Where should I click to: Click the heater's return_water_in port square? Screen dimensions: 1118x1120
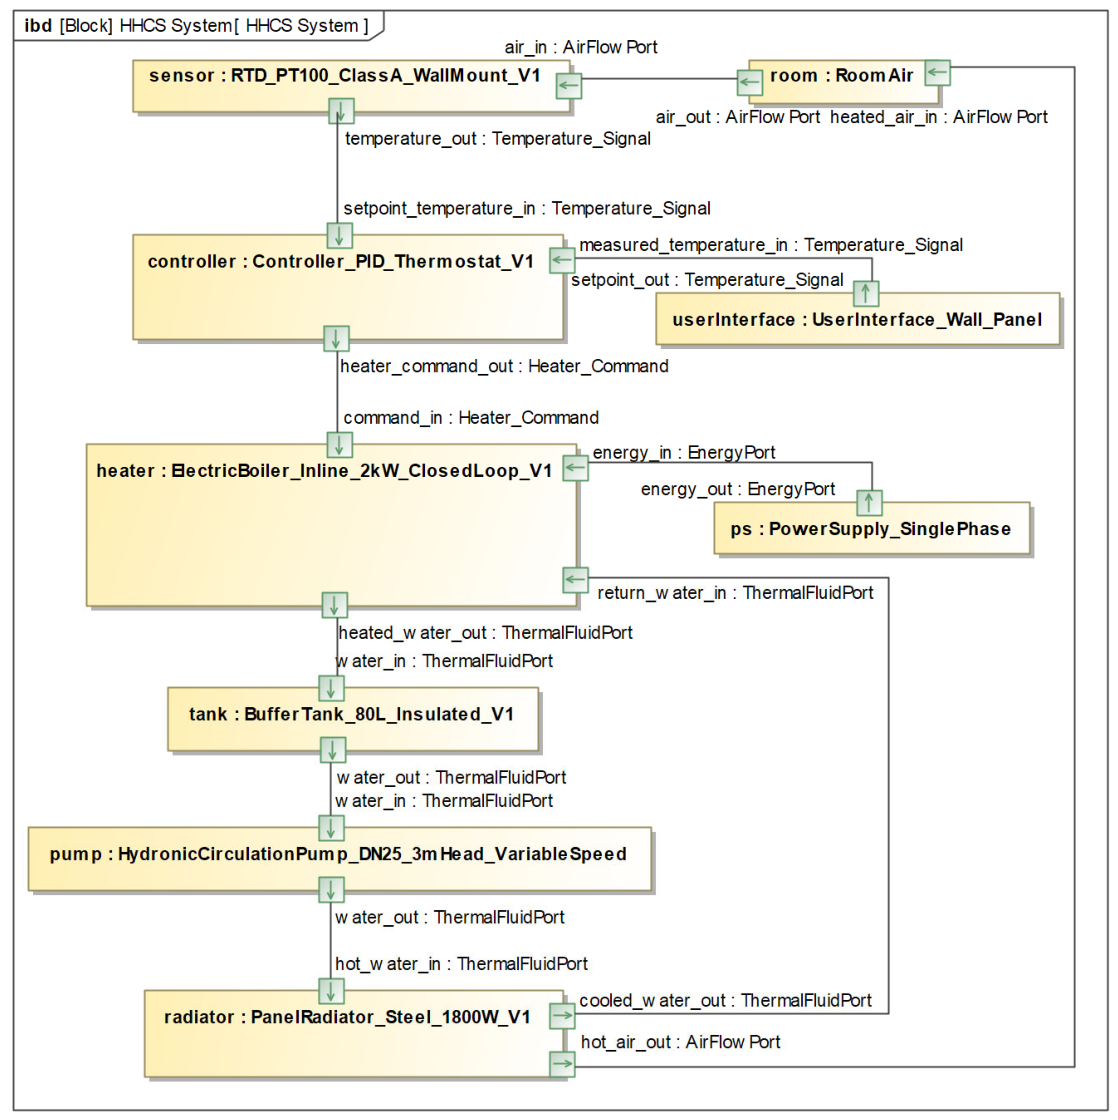coord(575,579)
